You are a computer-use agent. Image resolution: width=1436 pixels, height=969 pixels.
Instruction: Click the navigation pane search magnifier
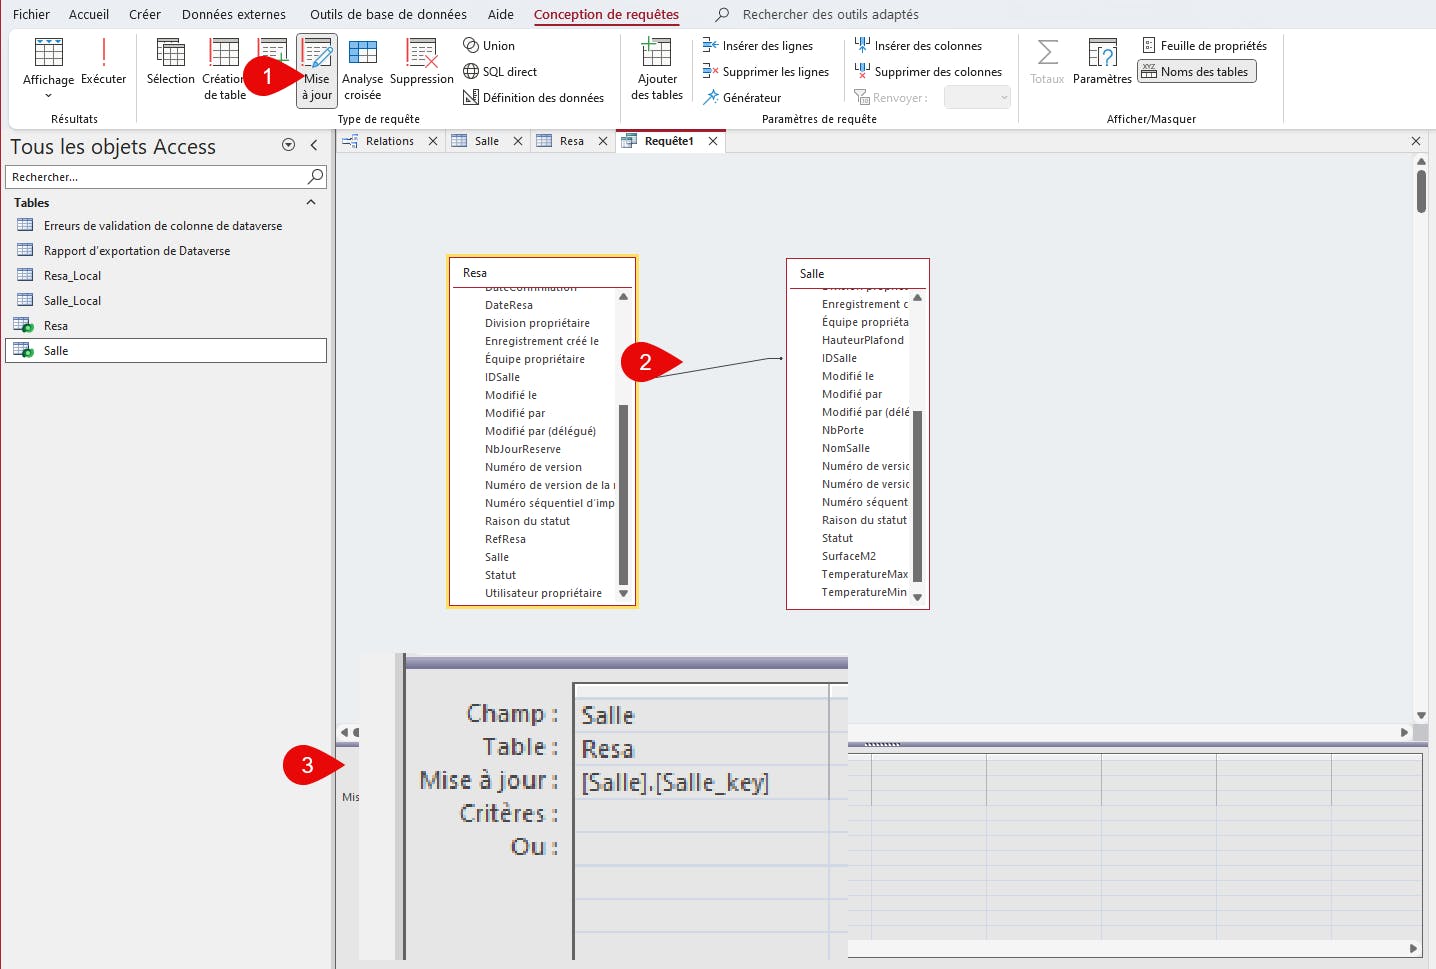(315, 177)
